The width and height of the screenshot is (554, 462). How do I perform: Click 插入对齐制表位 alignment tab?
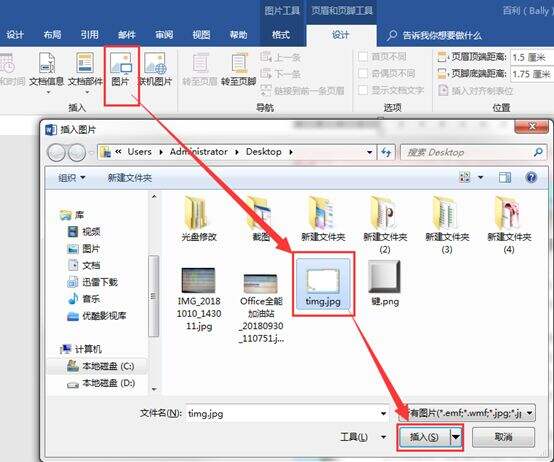tap(476, 91)
